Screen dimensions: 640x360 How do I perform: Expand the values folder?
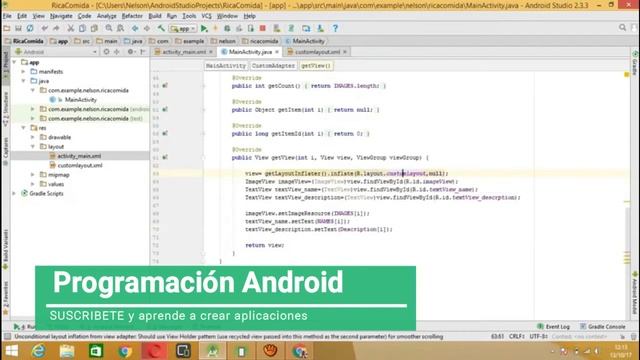point(33,184)
